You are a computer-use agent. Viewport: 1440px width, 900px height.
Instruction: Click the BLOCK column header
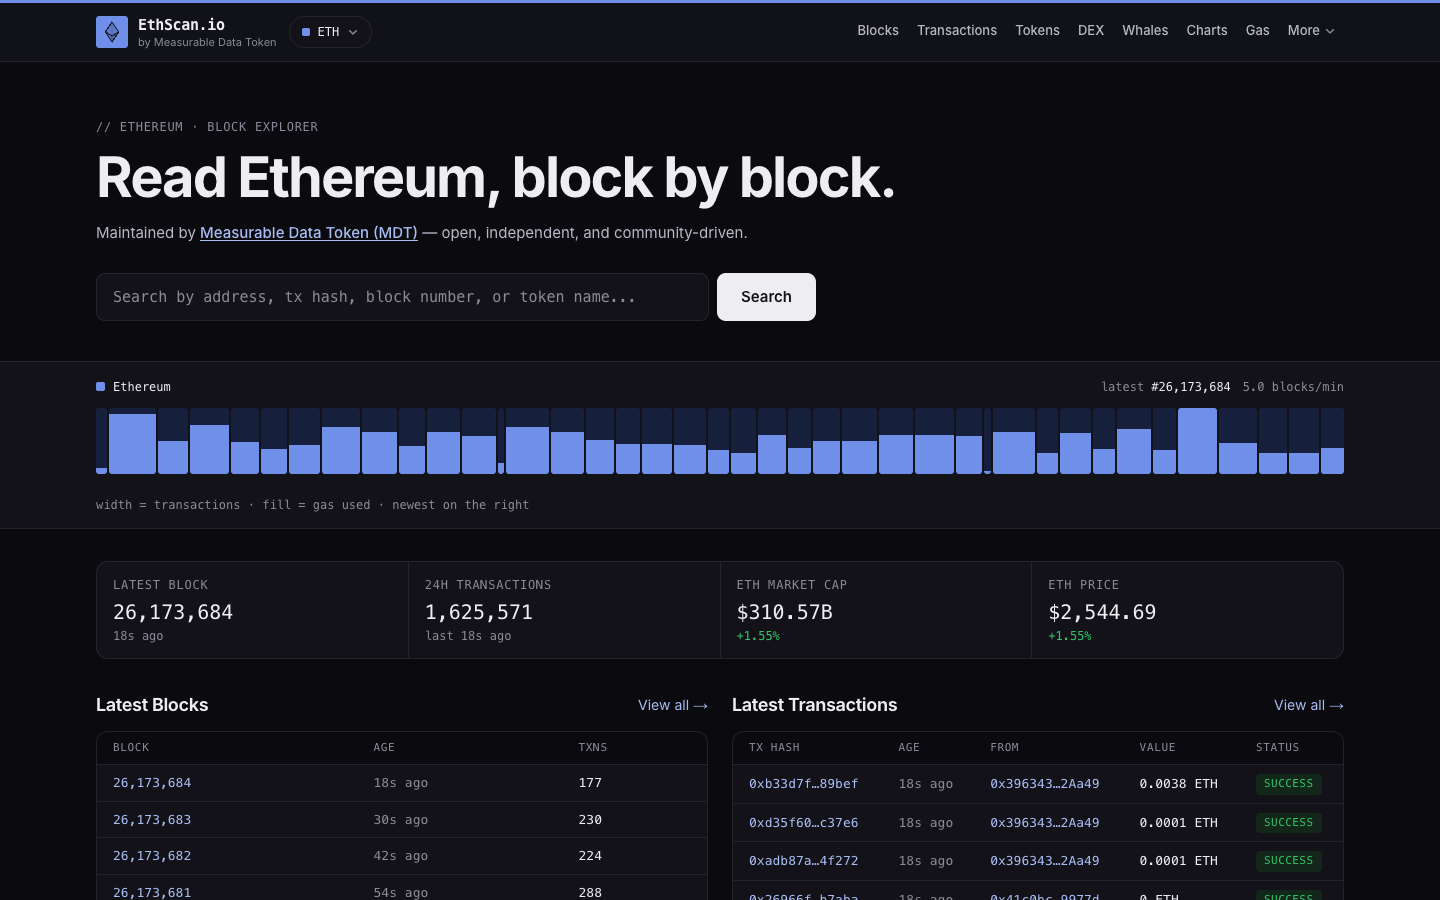coord(131,748)
